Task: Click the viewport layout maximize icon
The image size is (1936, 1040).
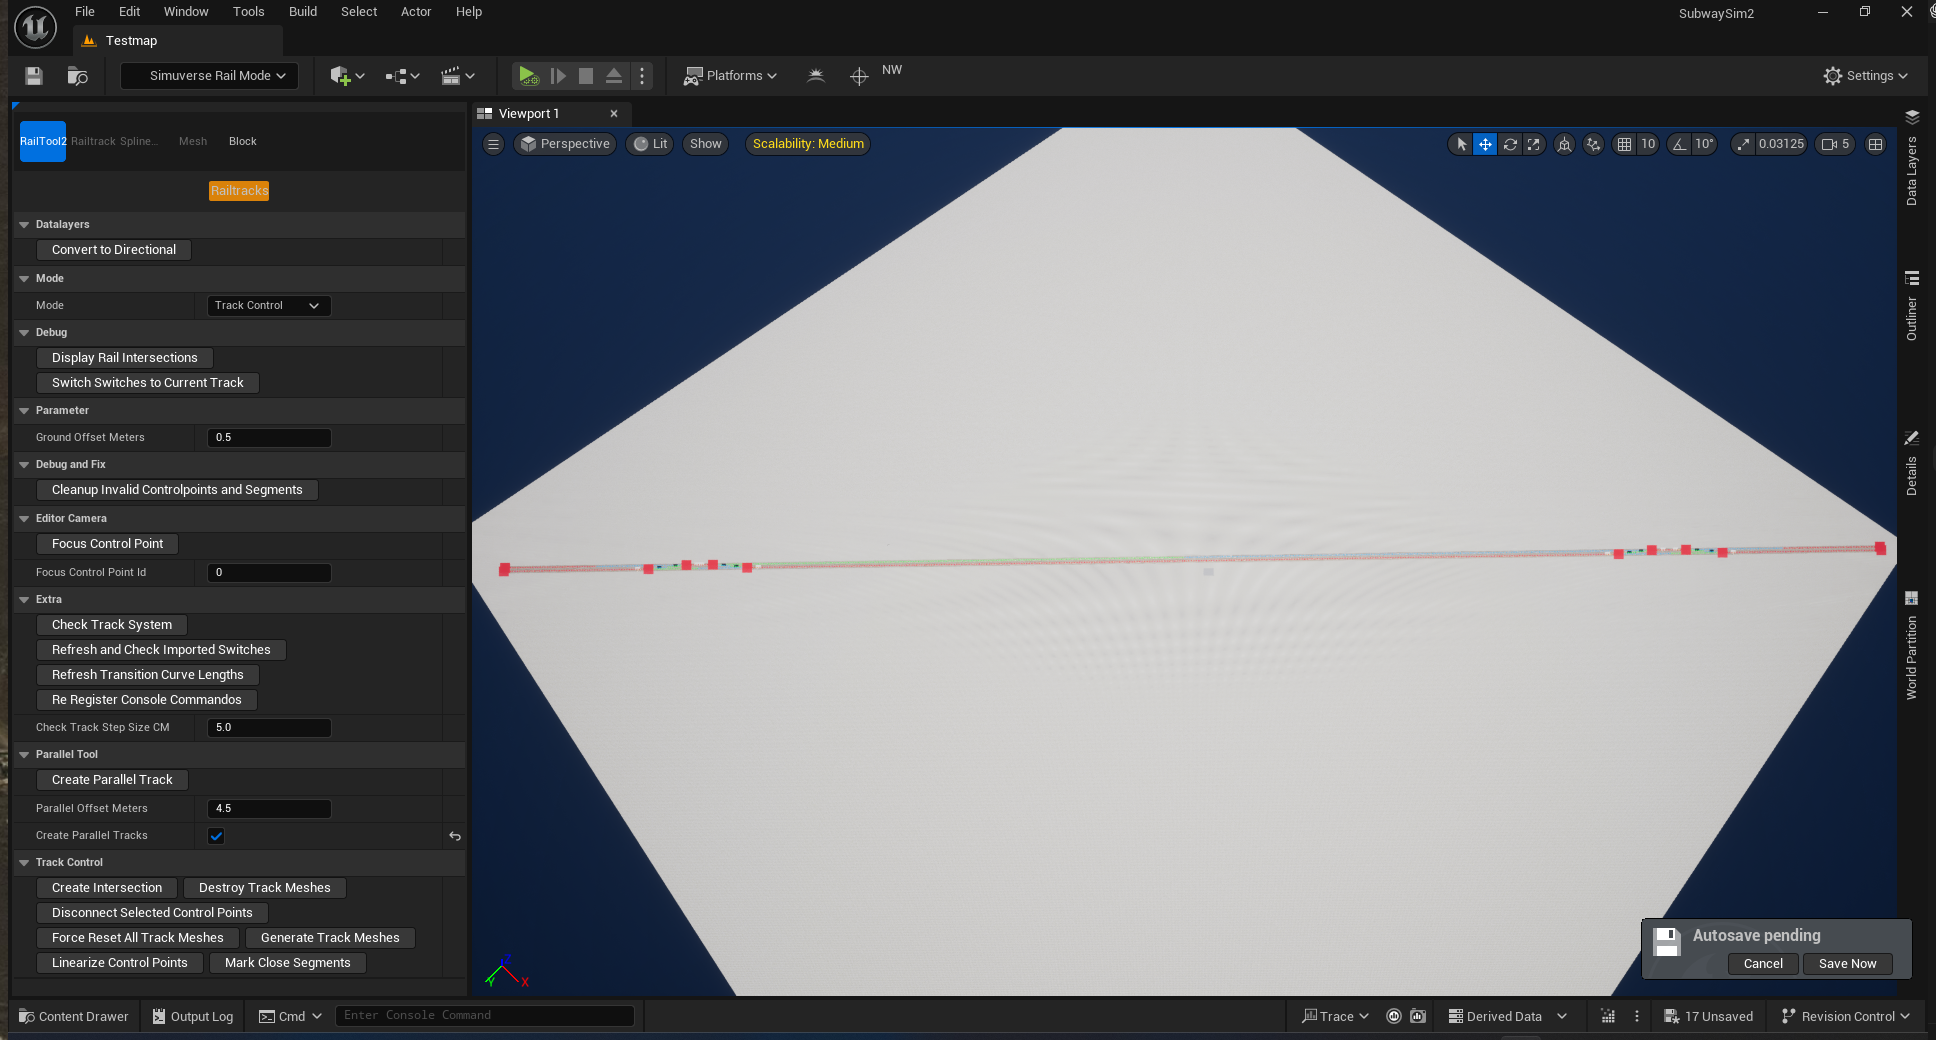Action: coord(1876,144)
